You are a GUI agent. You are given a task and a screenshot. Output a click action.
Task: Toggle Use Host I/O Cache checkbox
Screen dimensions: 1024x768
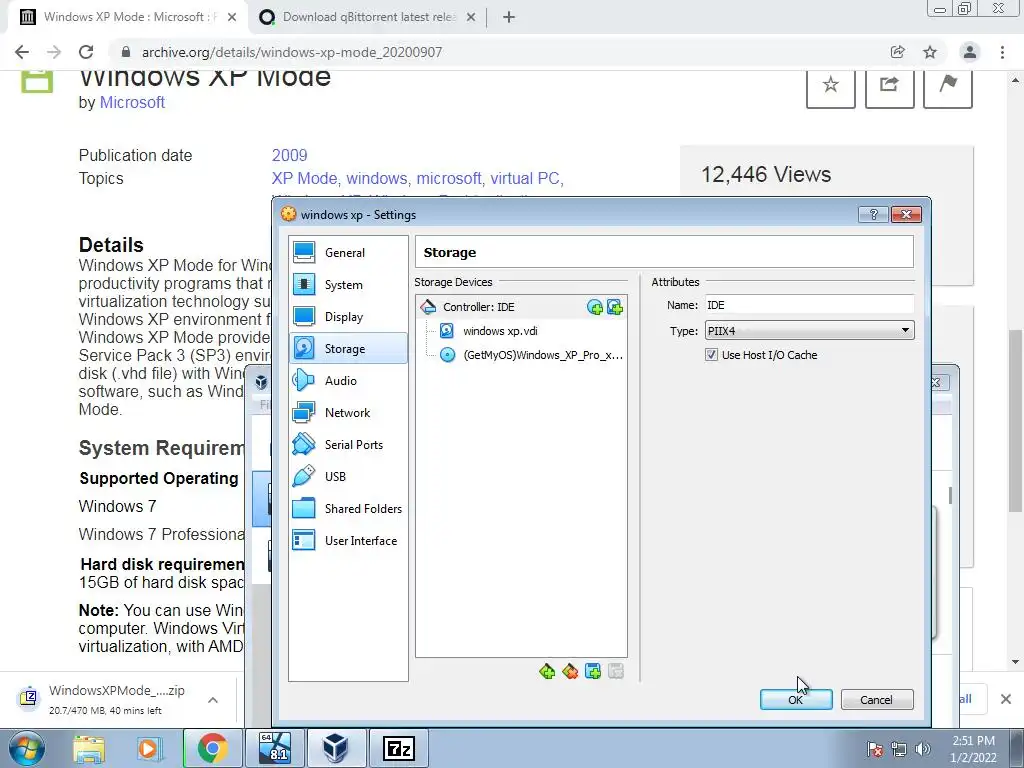pyautogui.click(x=711, y=355)
